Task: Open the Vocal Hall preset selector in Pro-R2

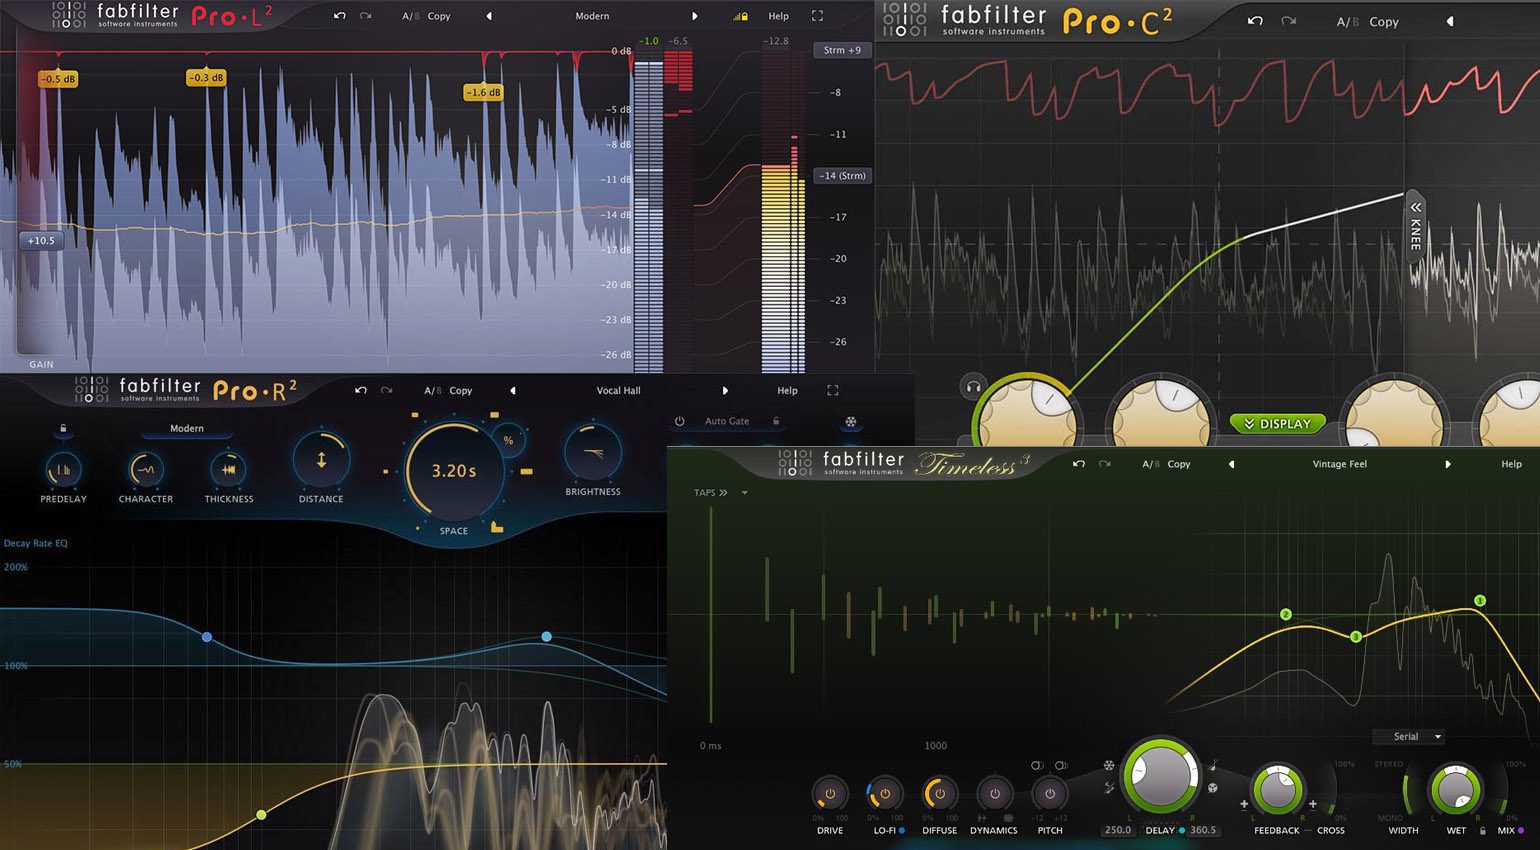Action: (617, 390)
